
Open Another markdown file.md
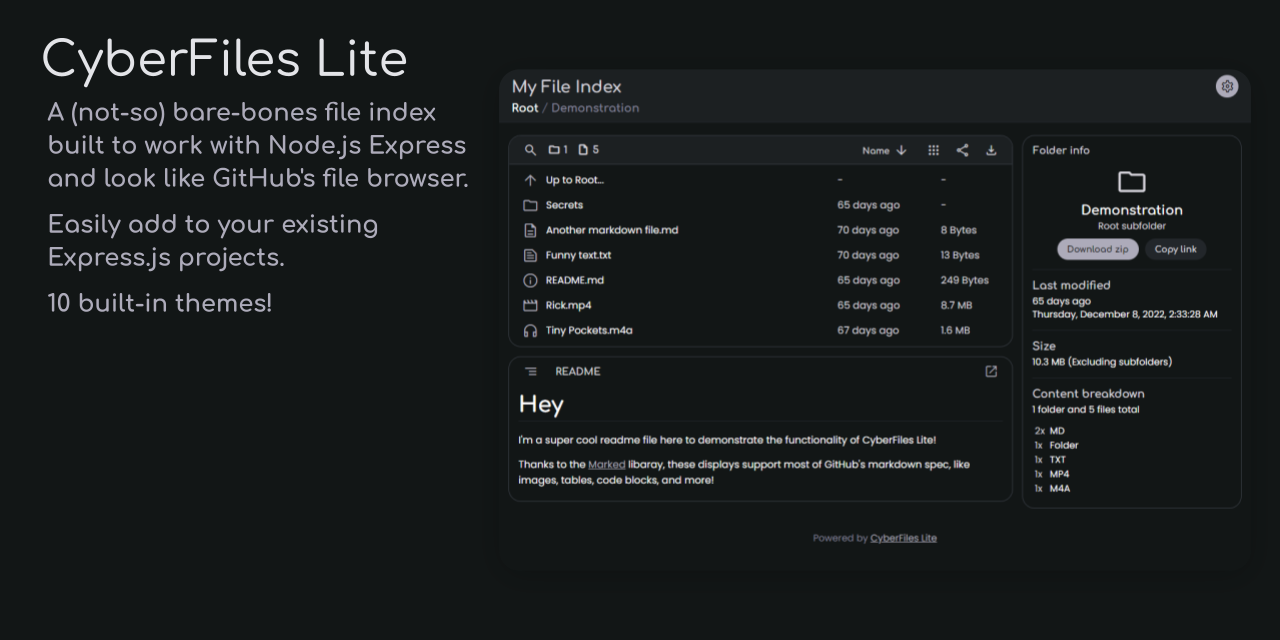(612, 230)
